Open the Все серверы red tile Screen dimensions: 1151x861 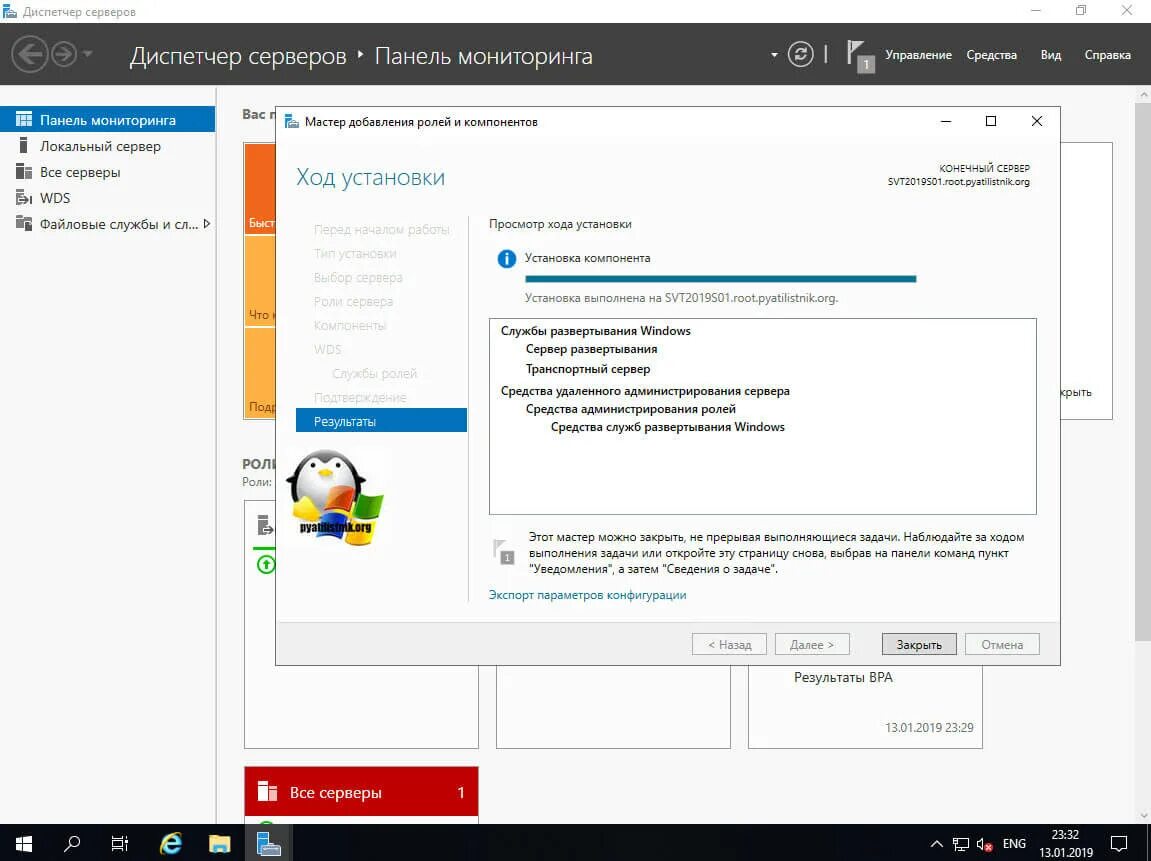tap(361, 792)
